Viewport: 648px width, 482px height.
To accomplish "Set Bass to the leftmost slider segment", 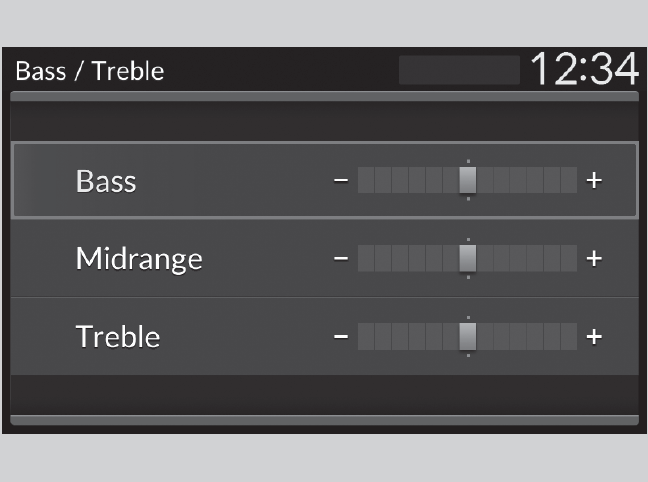I will click(366, 180).
